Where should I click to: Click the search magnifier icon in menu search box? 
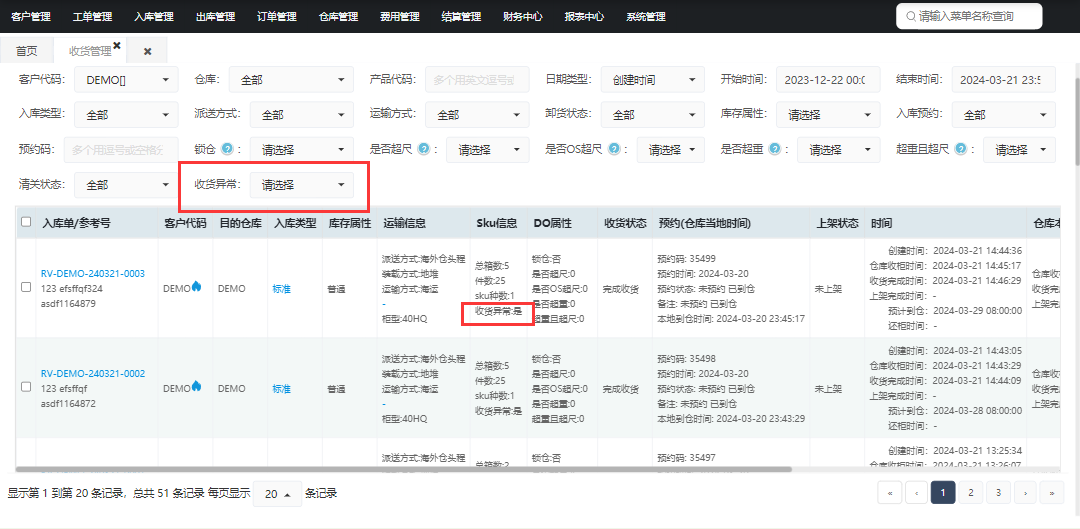[911, 17]
